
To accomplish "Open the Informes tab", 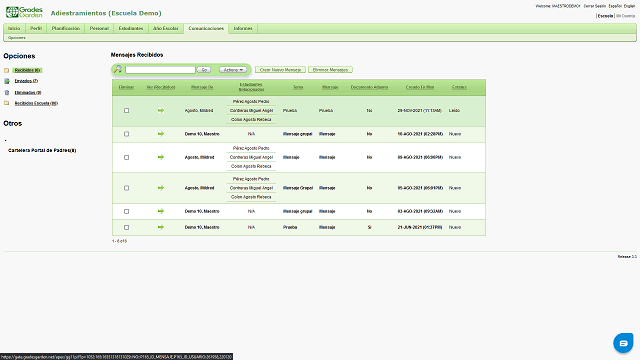I will coord(243,28).
